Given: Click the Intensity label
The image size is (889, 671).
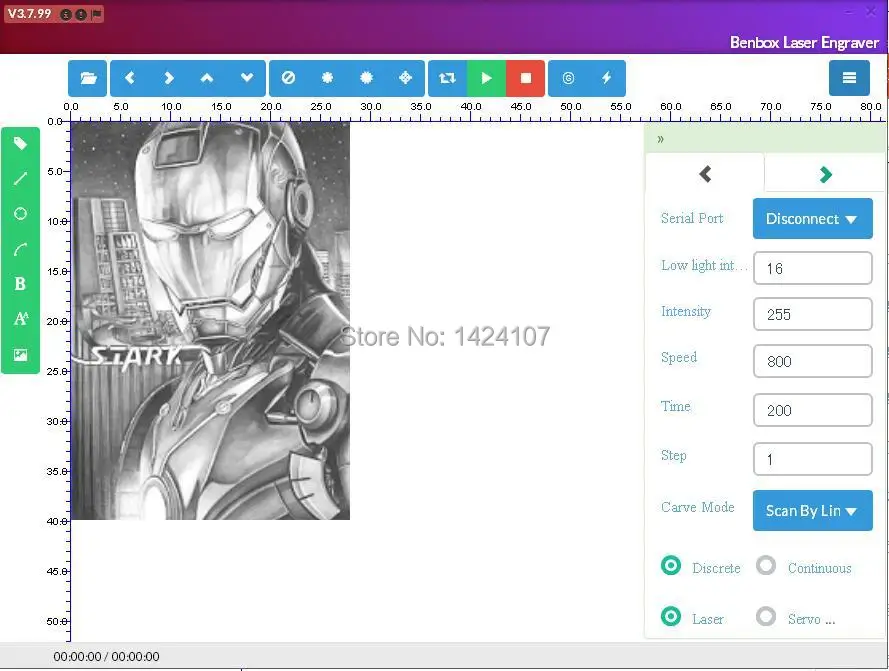Looking at the screenshot, I should 685,311.
